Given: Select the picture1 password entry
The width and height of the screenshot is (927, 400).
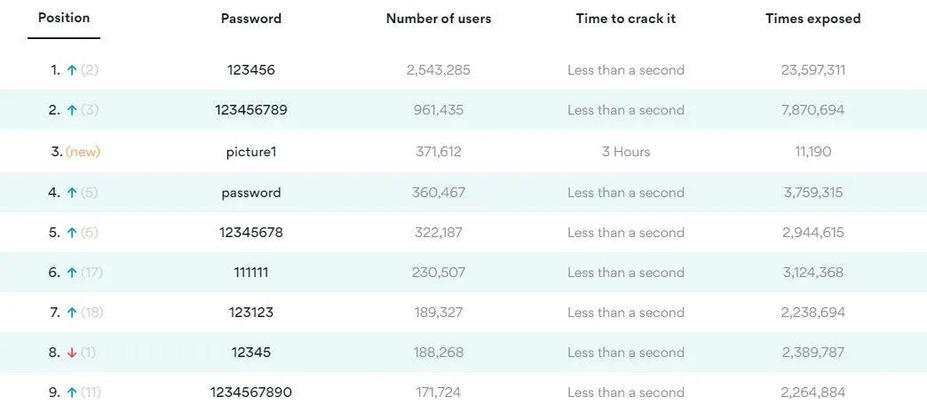Looking at the screenshot, I should pos(251,152).
